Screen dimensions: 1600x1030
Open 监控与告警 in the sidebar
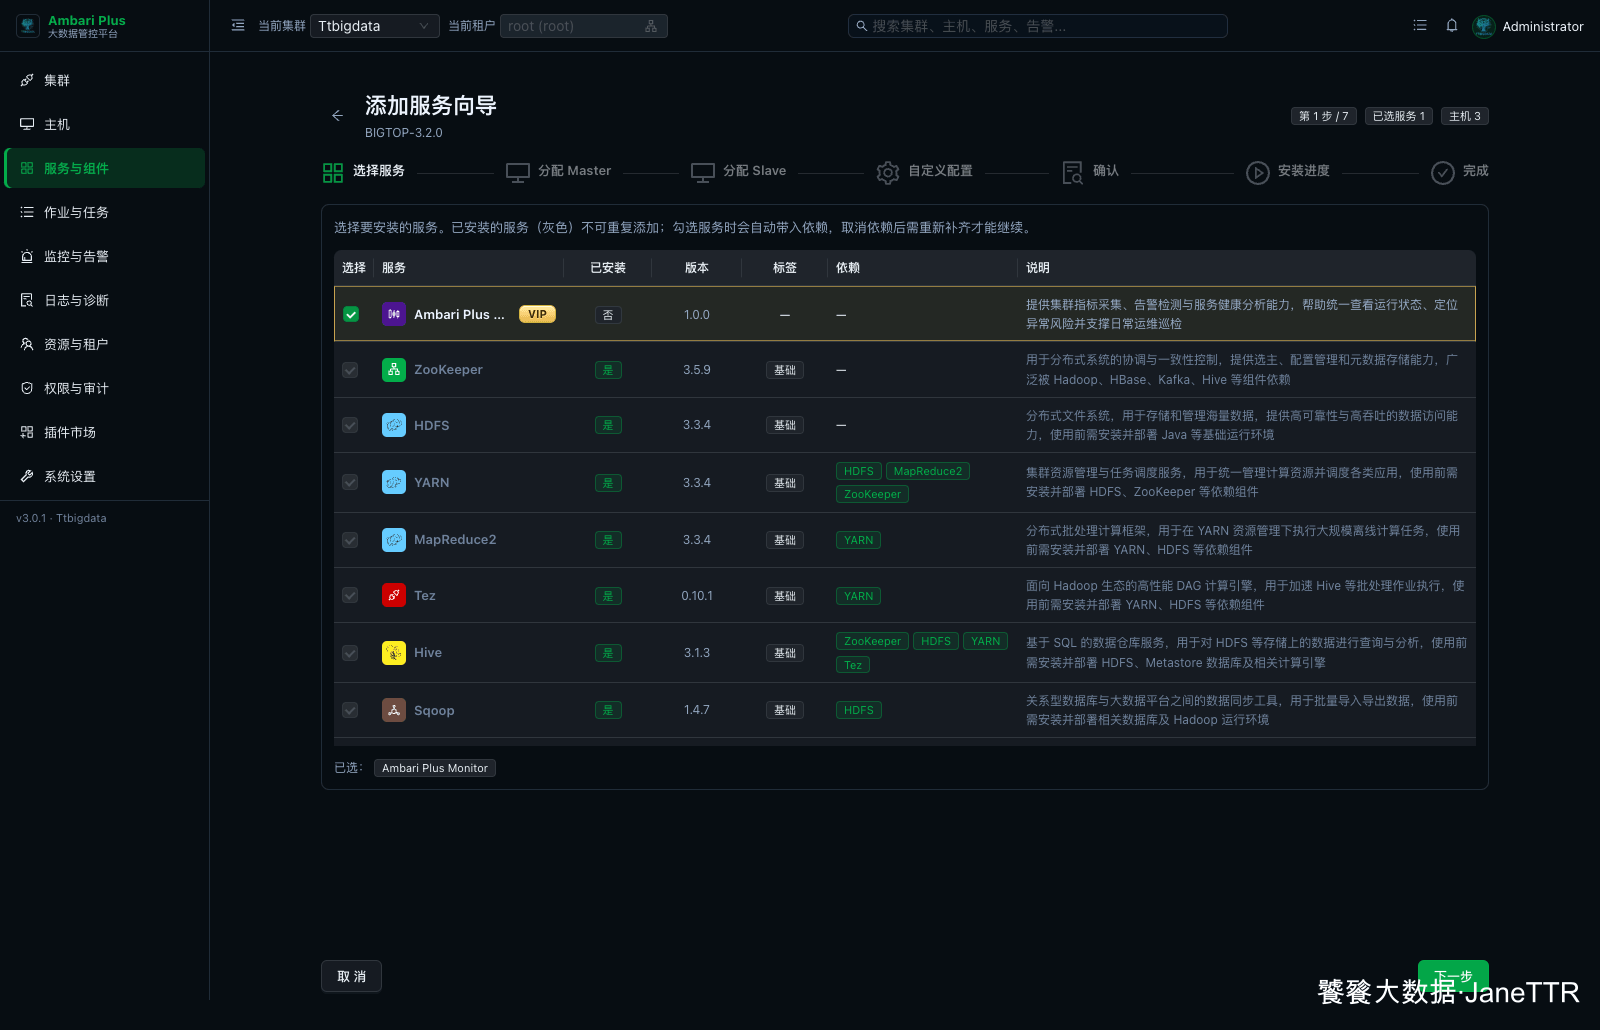tap(105, 256)
